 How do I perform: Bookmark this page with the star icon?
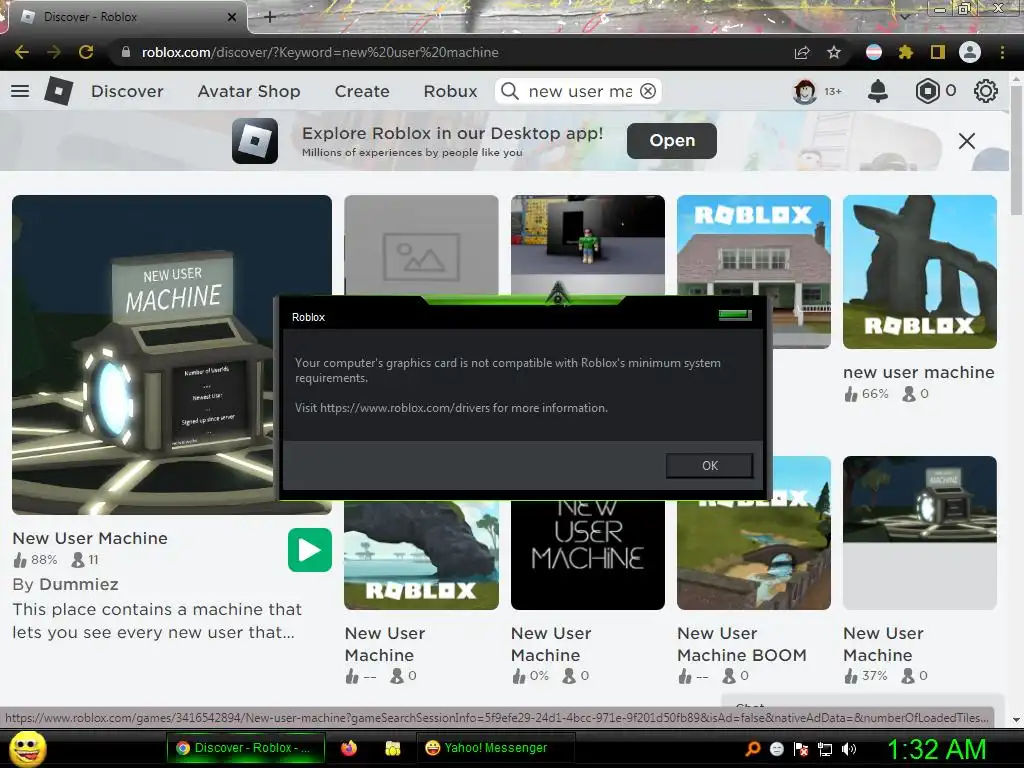(x=834, y=52)
